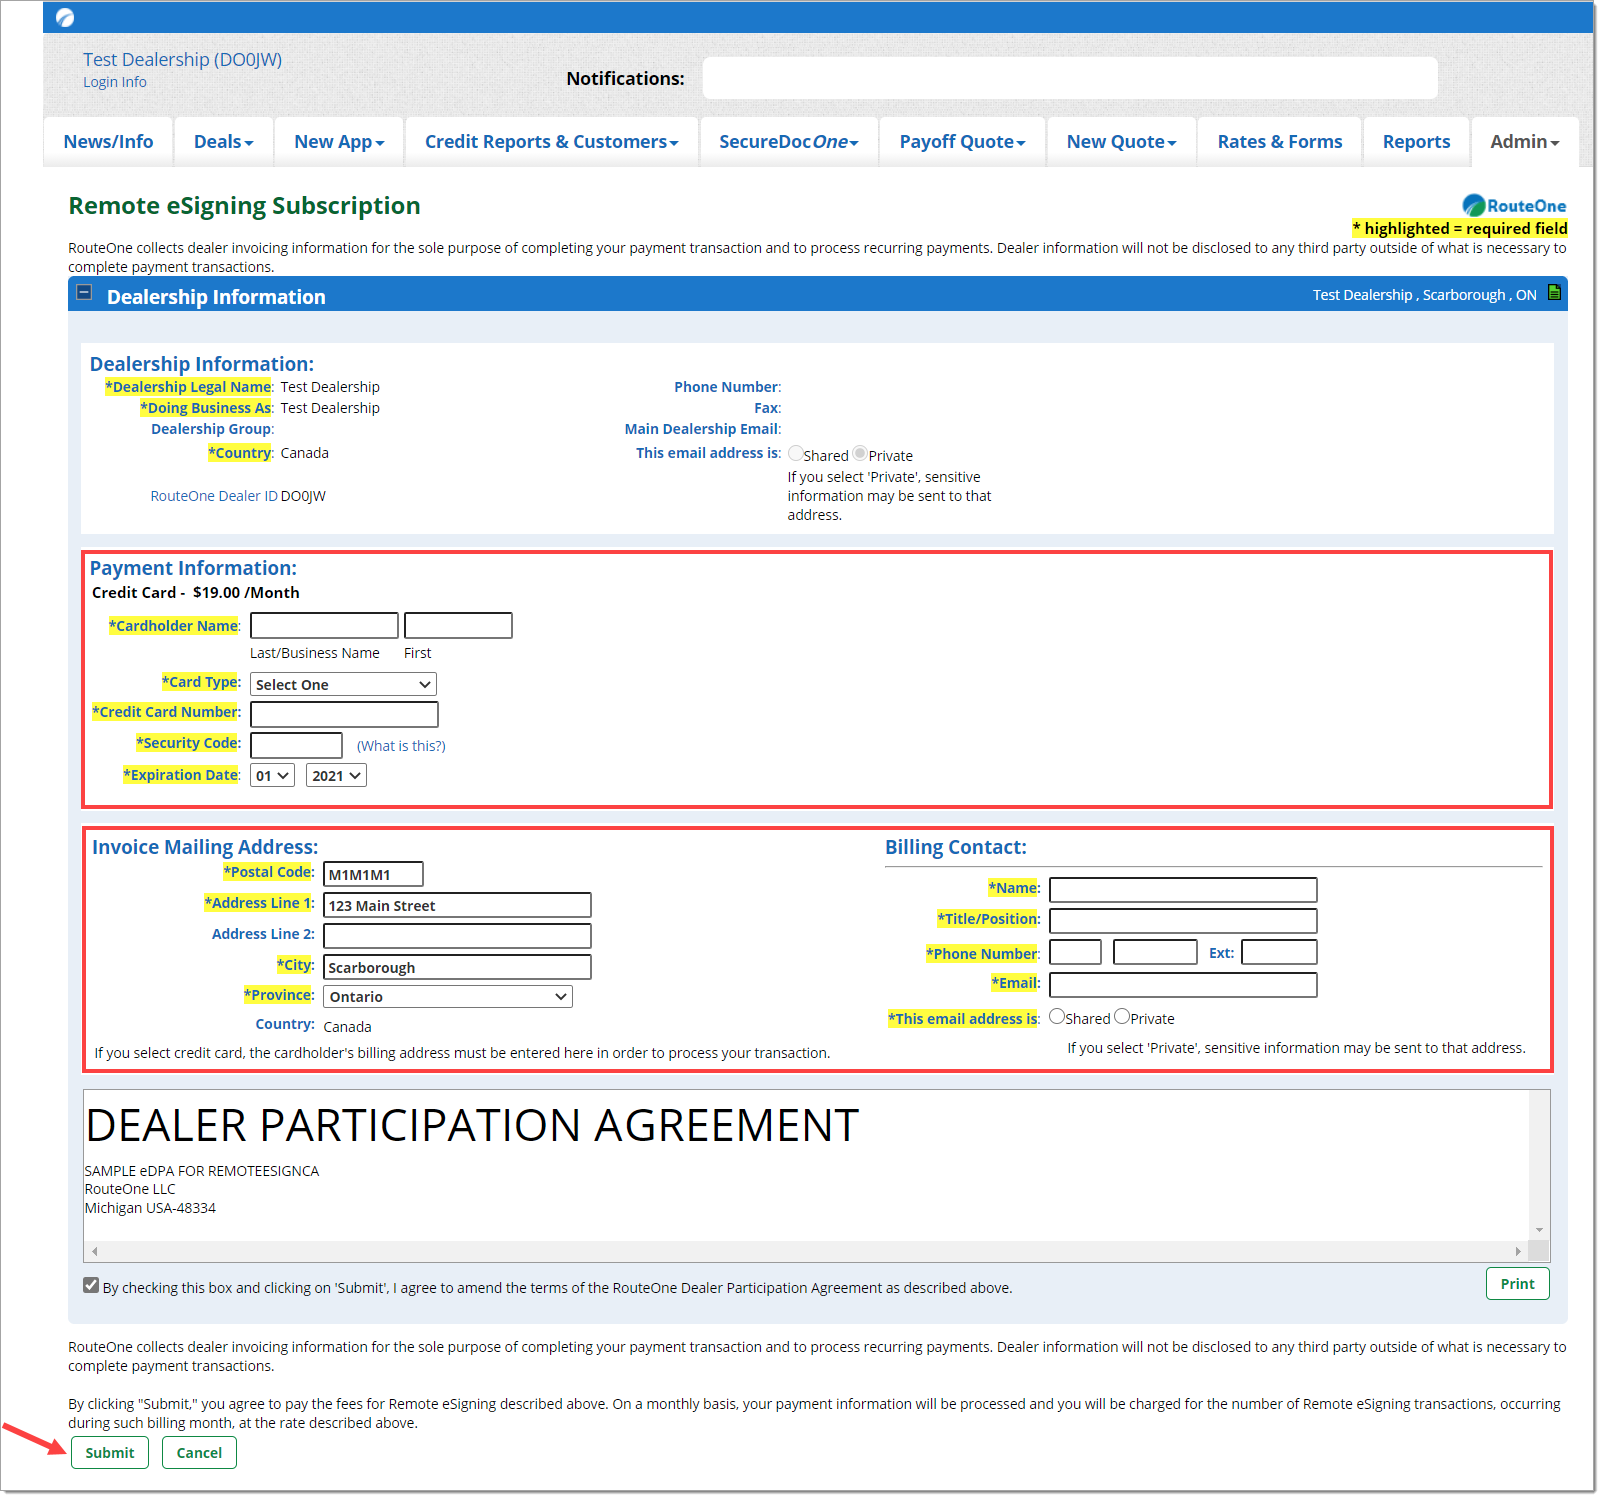Click the Test Dealership (DO0JW) link
The width and height of the screenshot is (1601, 1498).
[182, 60]
